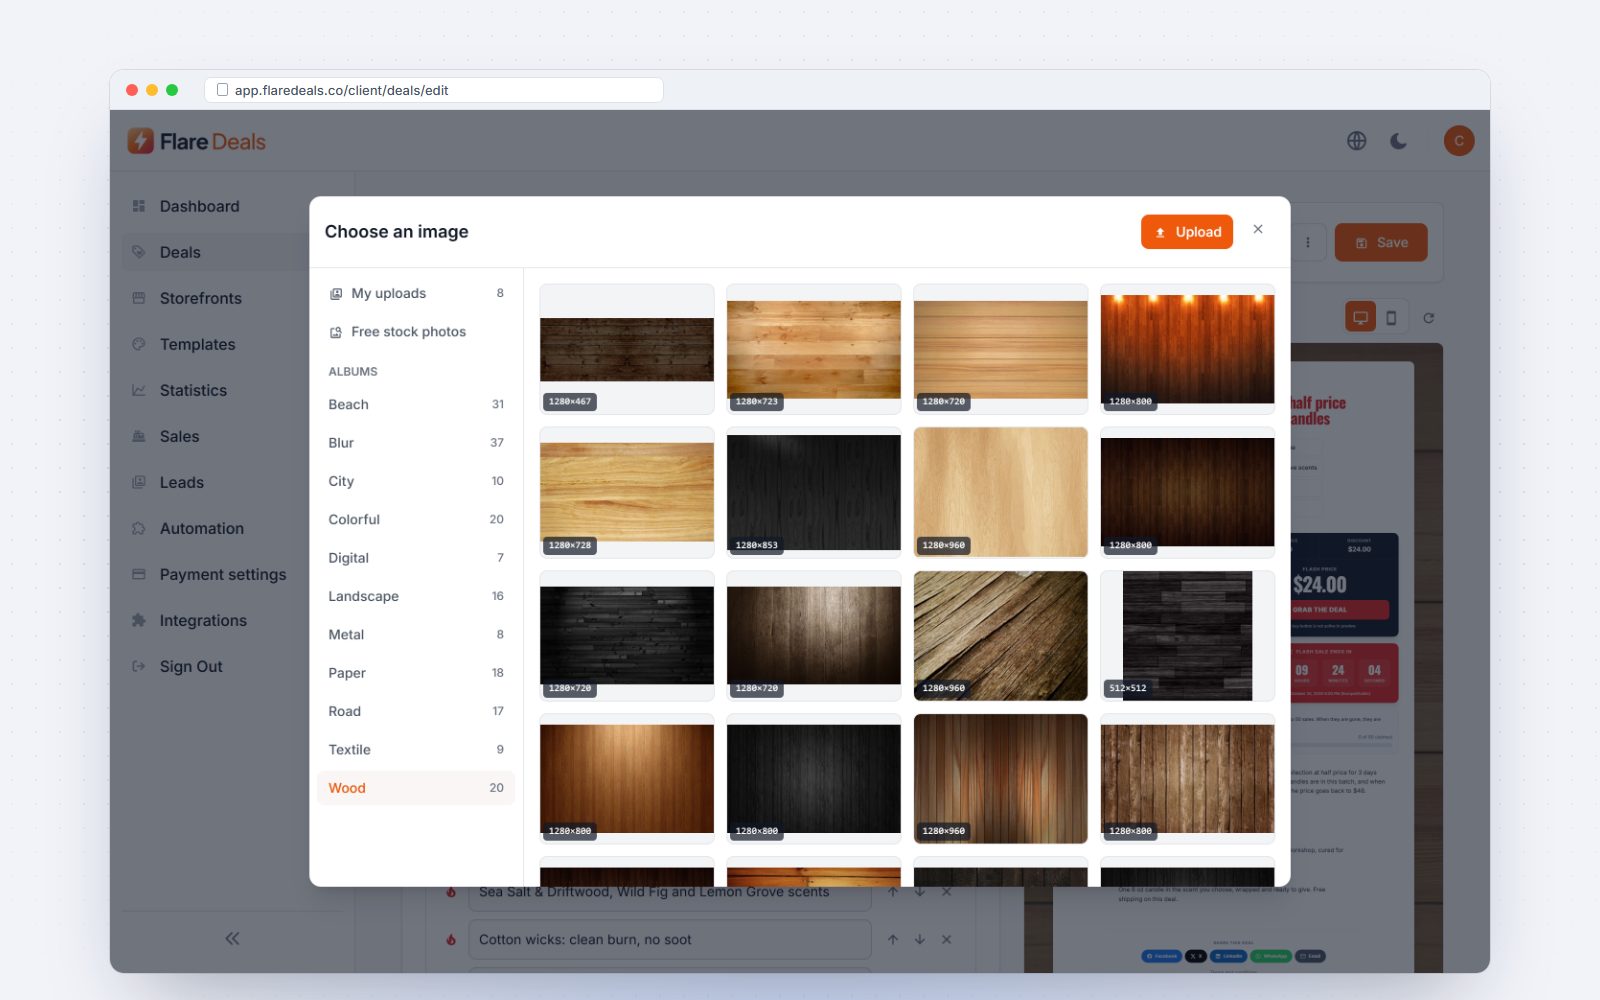Open the user avatar menu
The height and width of the screenshot is (1000, 1600).
point(1459,141)
